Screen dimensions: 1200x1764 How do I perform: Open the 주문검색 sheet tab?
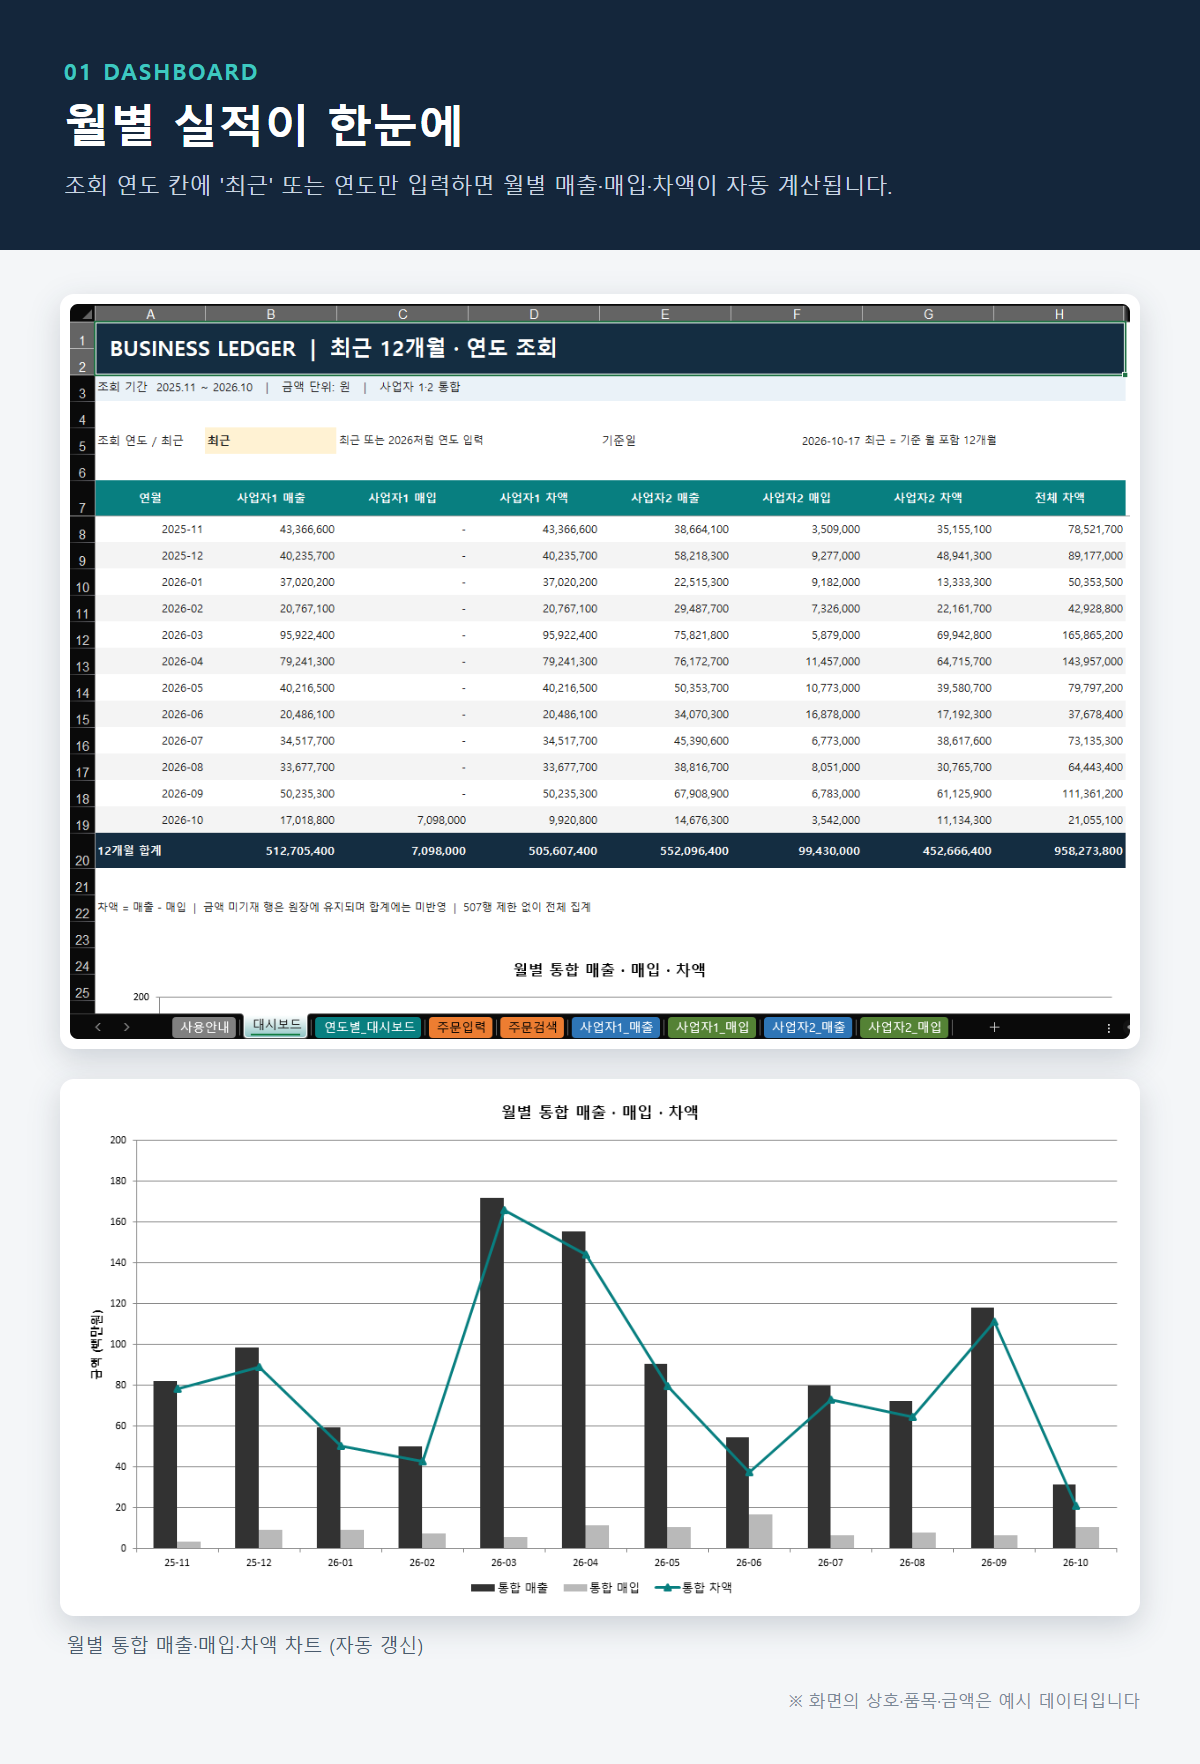(532, 1027)
